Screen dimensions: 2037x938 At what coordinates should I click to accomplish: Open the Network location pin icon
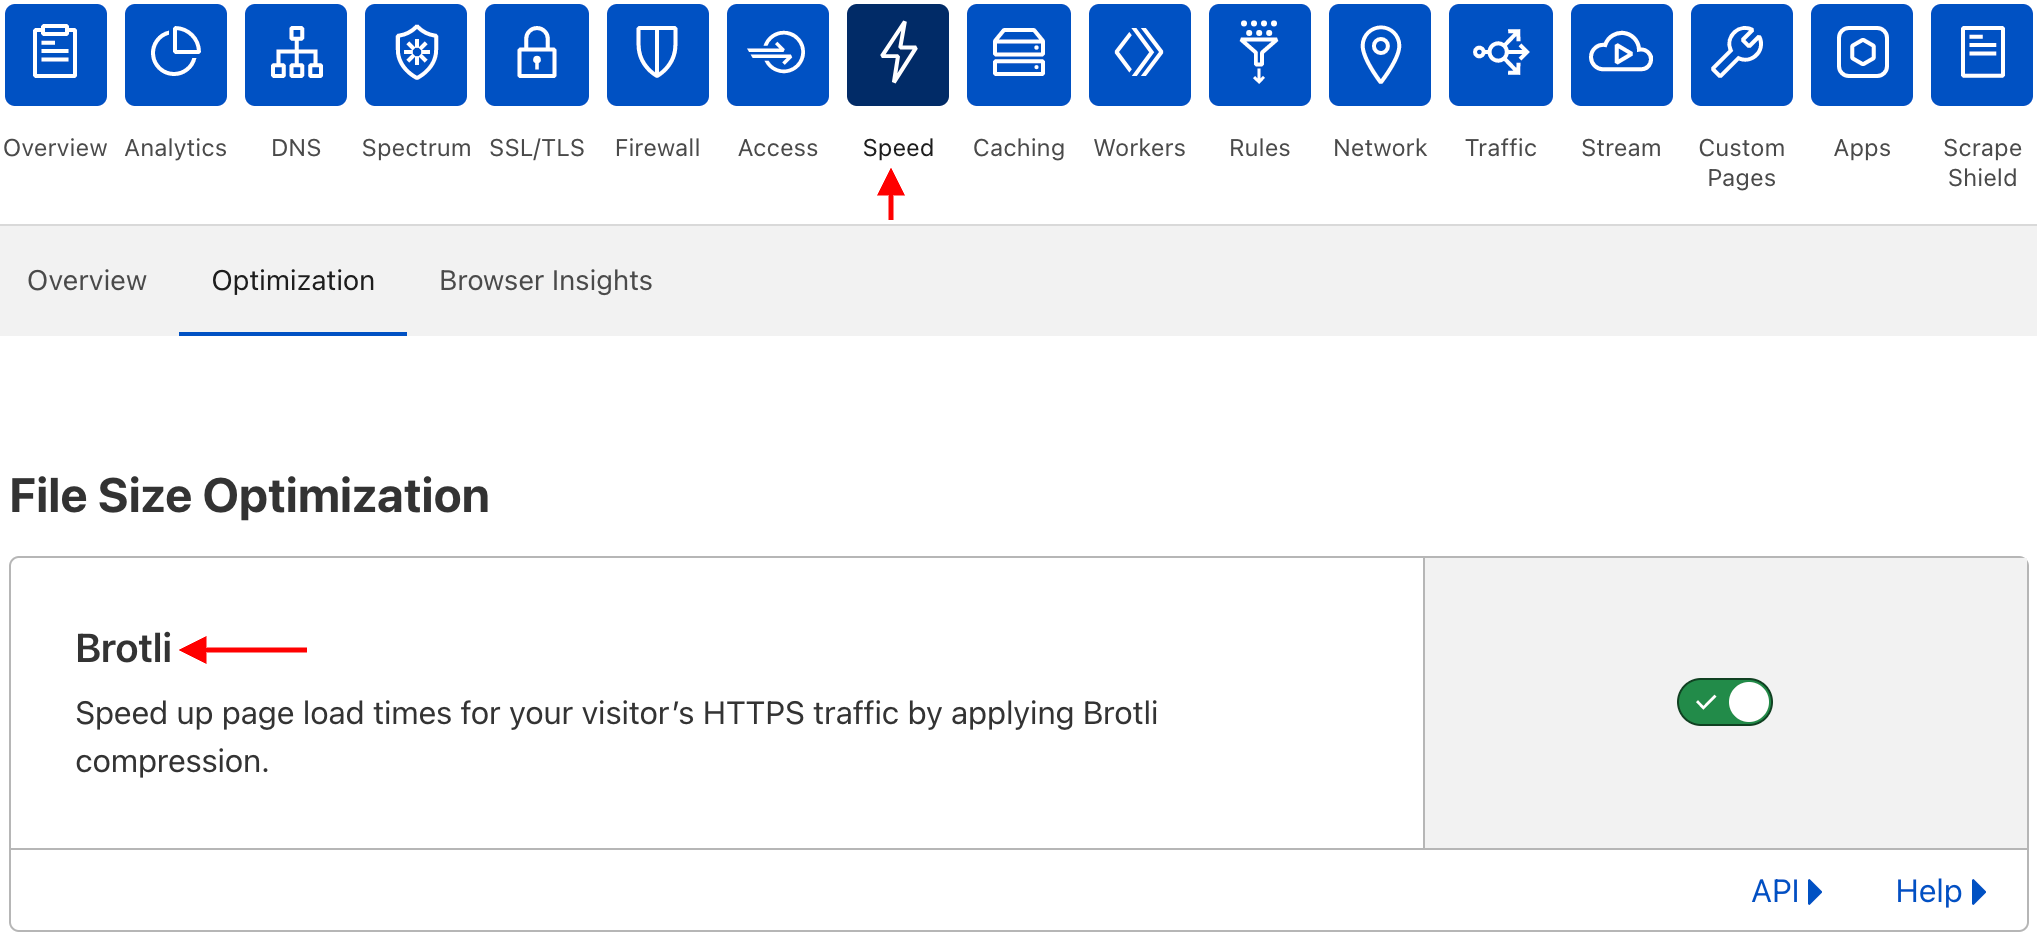click(1380, 54)
